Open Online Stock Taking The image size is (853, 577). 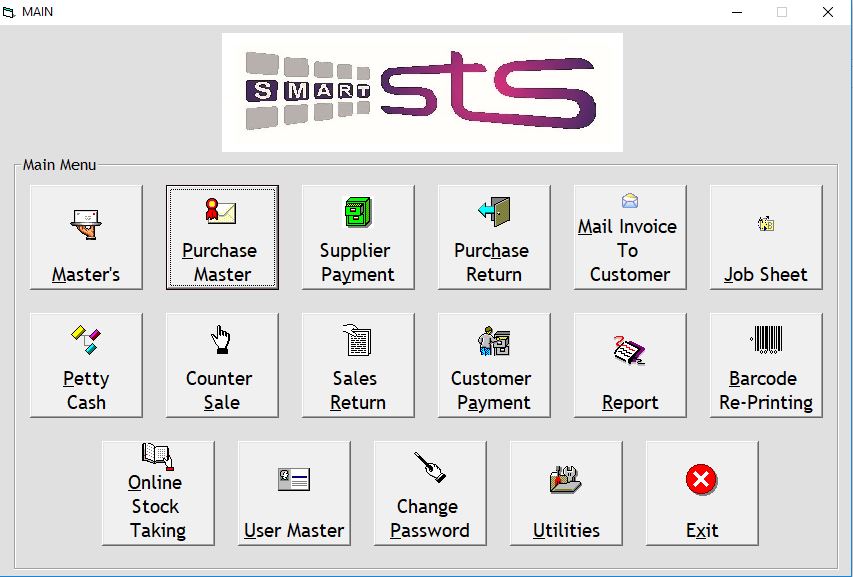point(158,493)
